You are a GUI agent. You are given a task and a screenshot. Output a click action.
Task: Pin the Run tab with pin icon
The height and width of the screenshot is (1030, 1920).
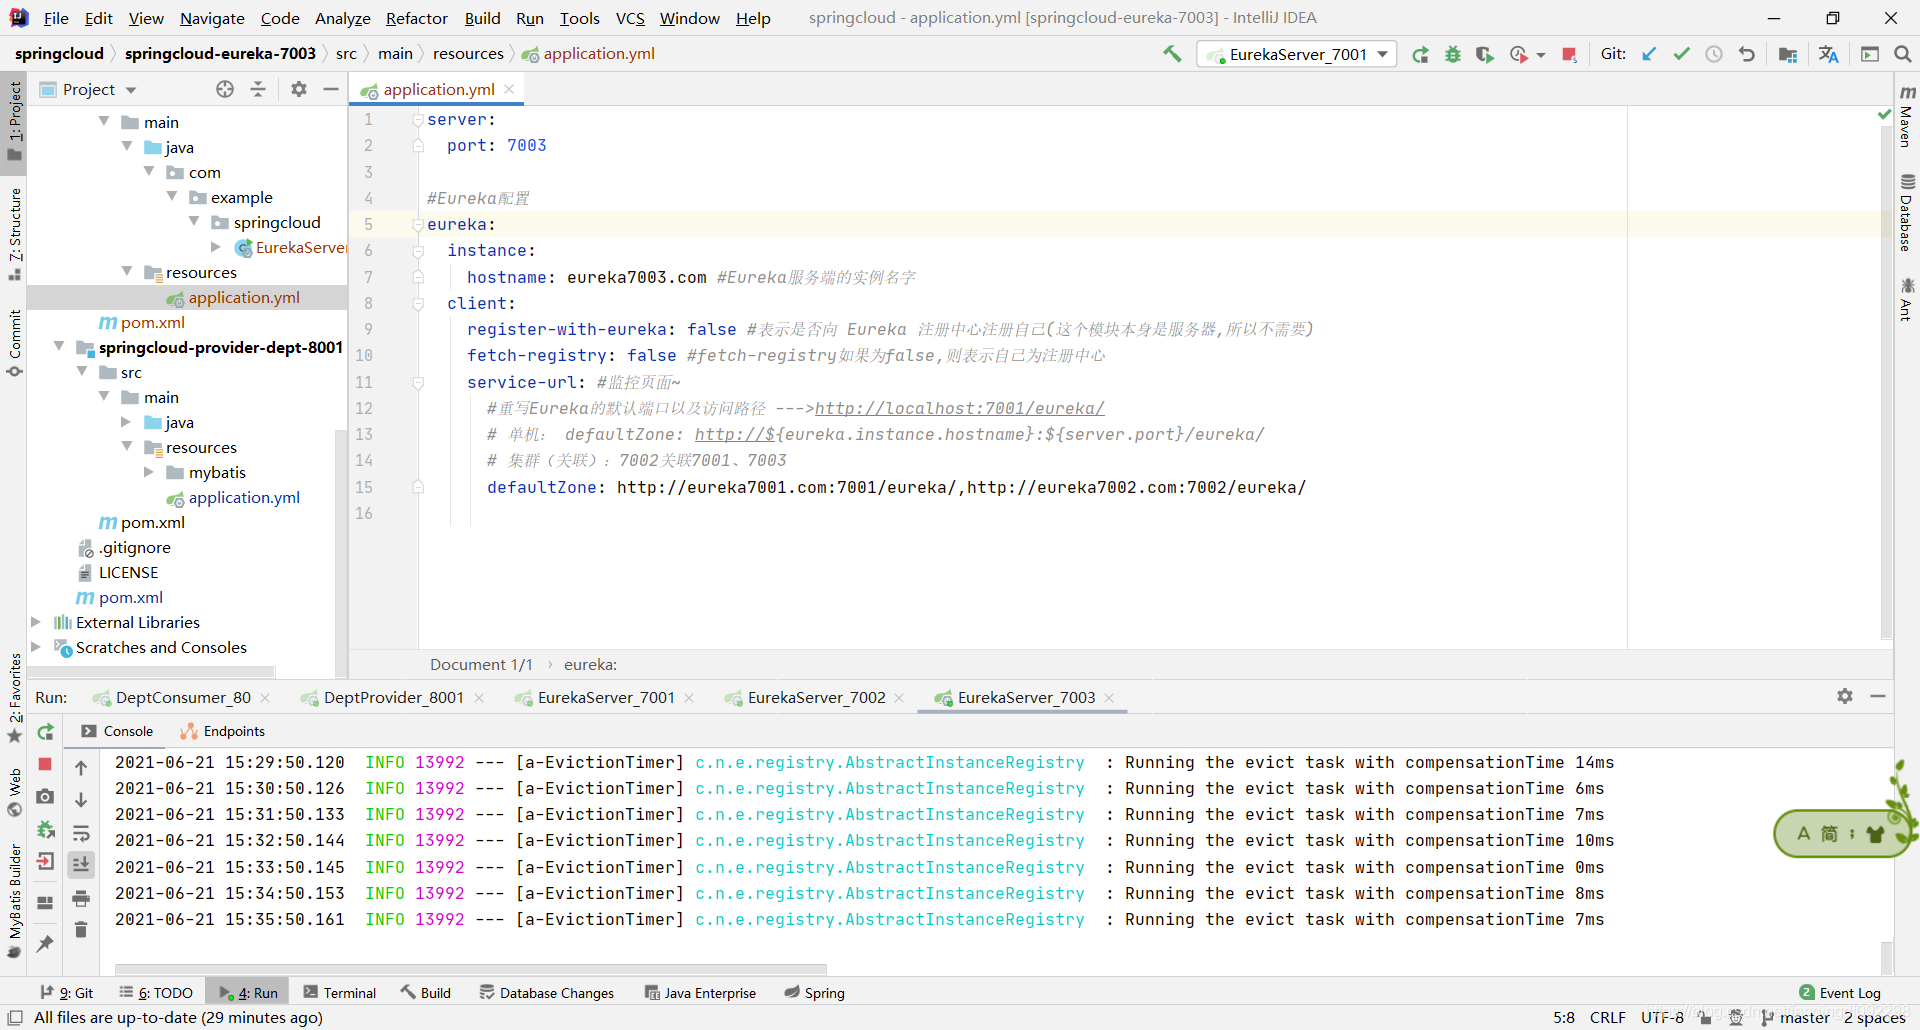(45, 943)
